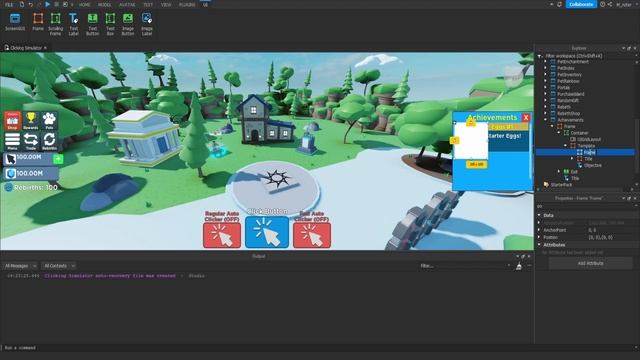640x360 pixels.
Task: Open the Pets paw icon
Action: pyautogui.click(x=49, y=121)
